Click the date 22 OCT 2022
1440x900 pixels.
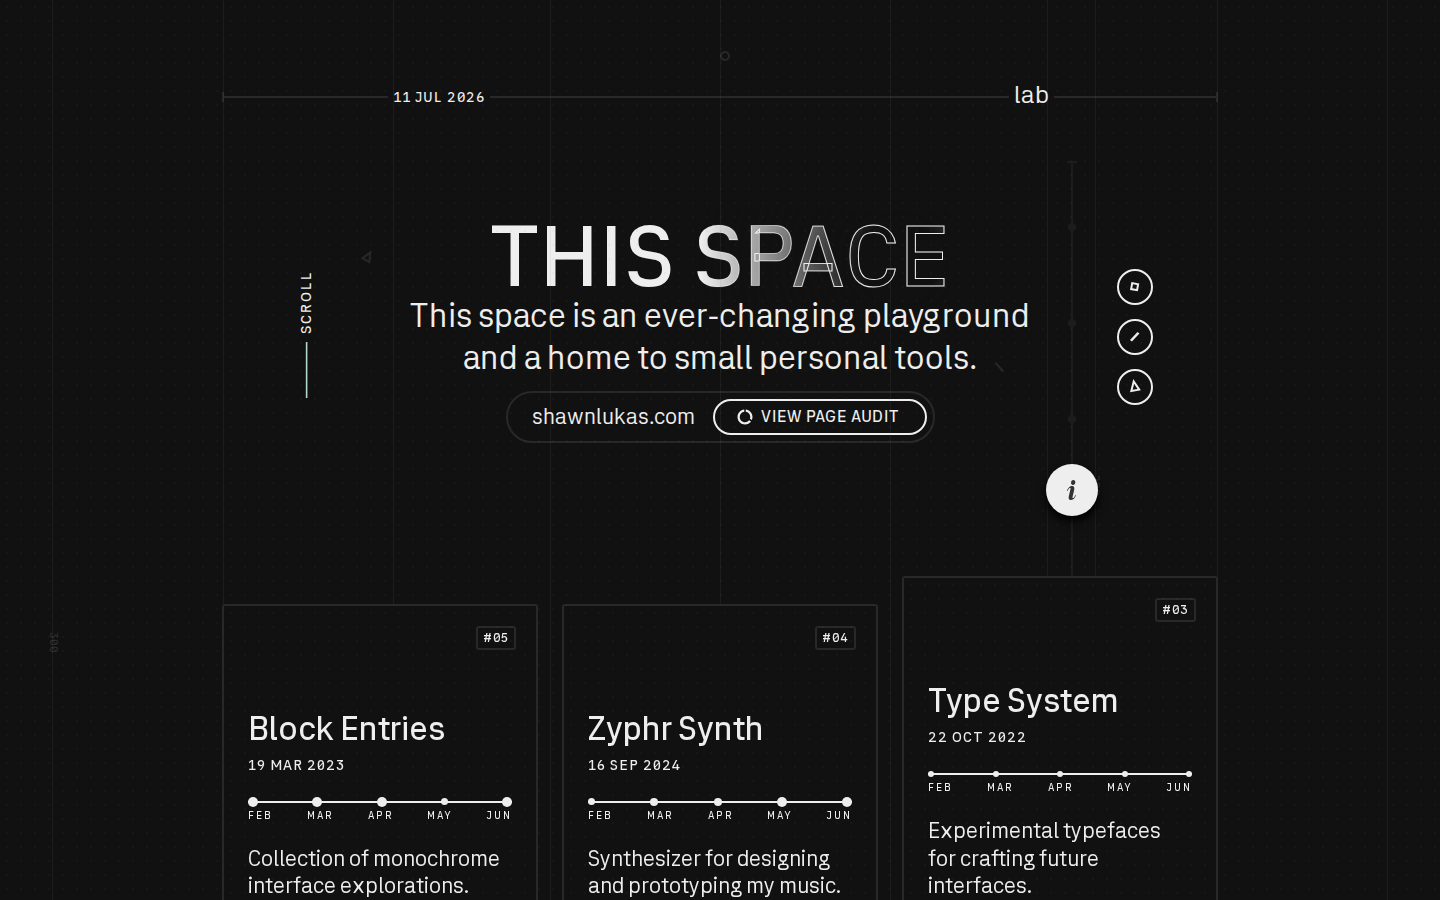click(977, 737)
